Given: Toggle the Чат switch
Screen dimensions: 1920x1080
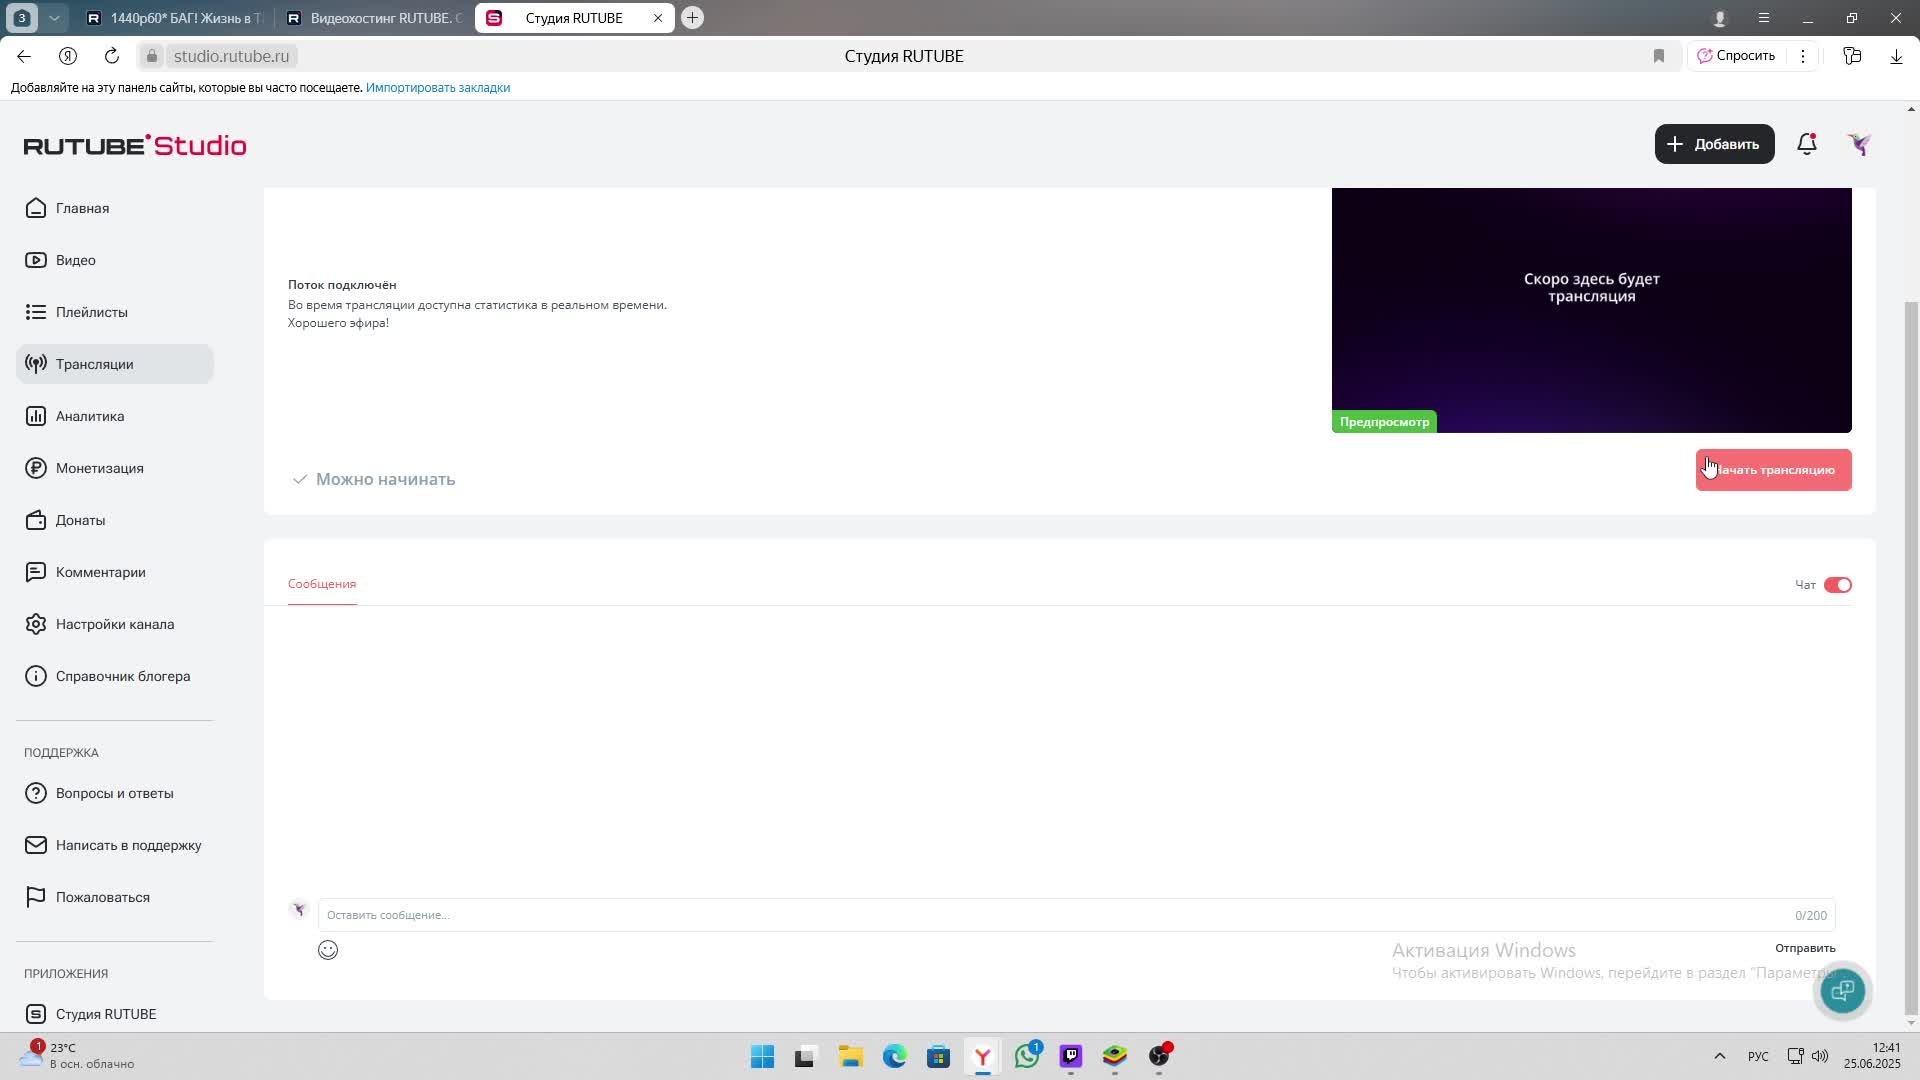Looking at the screenshot, I should 1838,585.
